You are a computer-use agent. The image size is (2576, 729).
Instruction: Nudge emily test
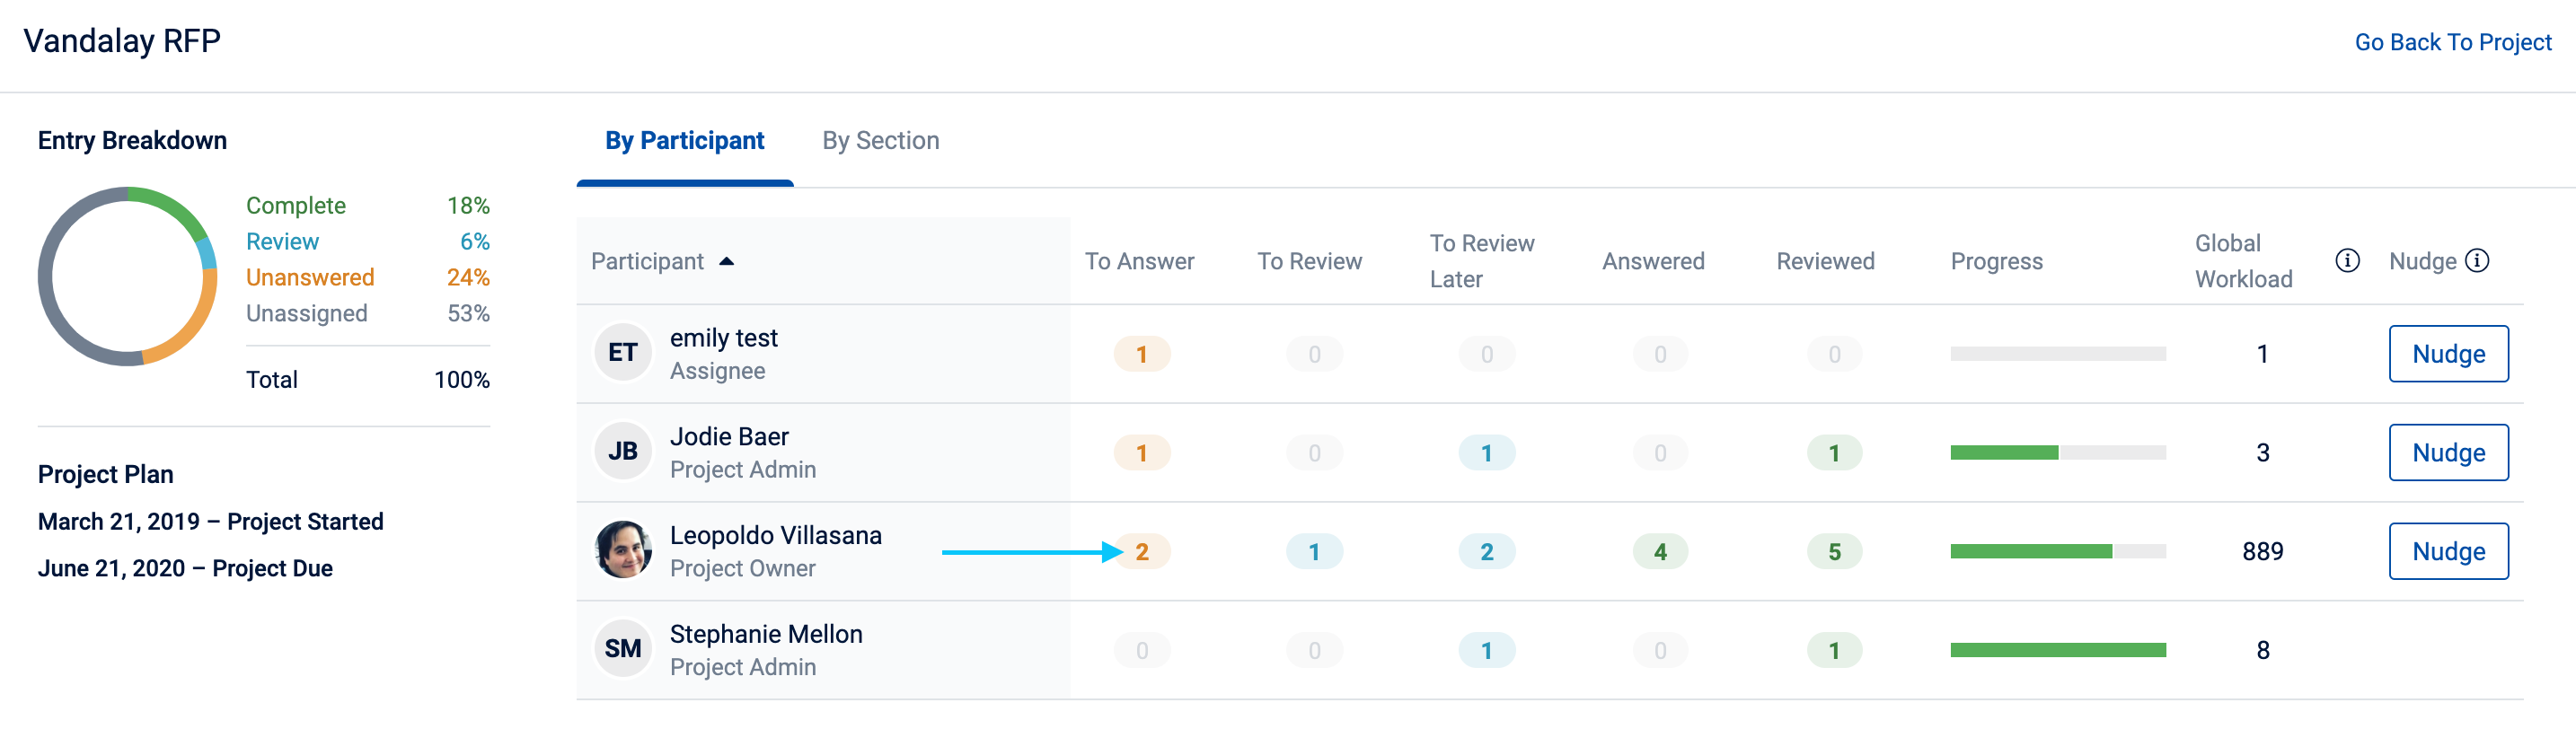click(x=2448, y=354)
